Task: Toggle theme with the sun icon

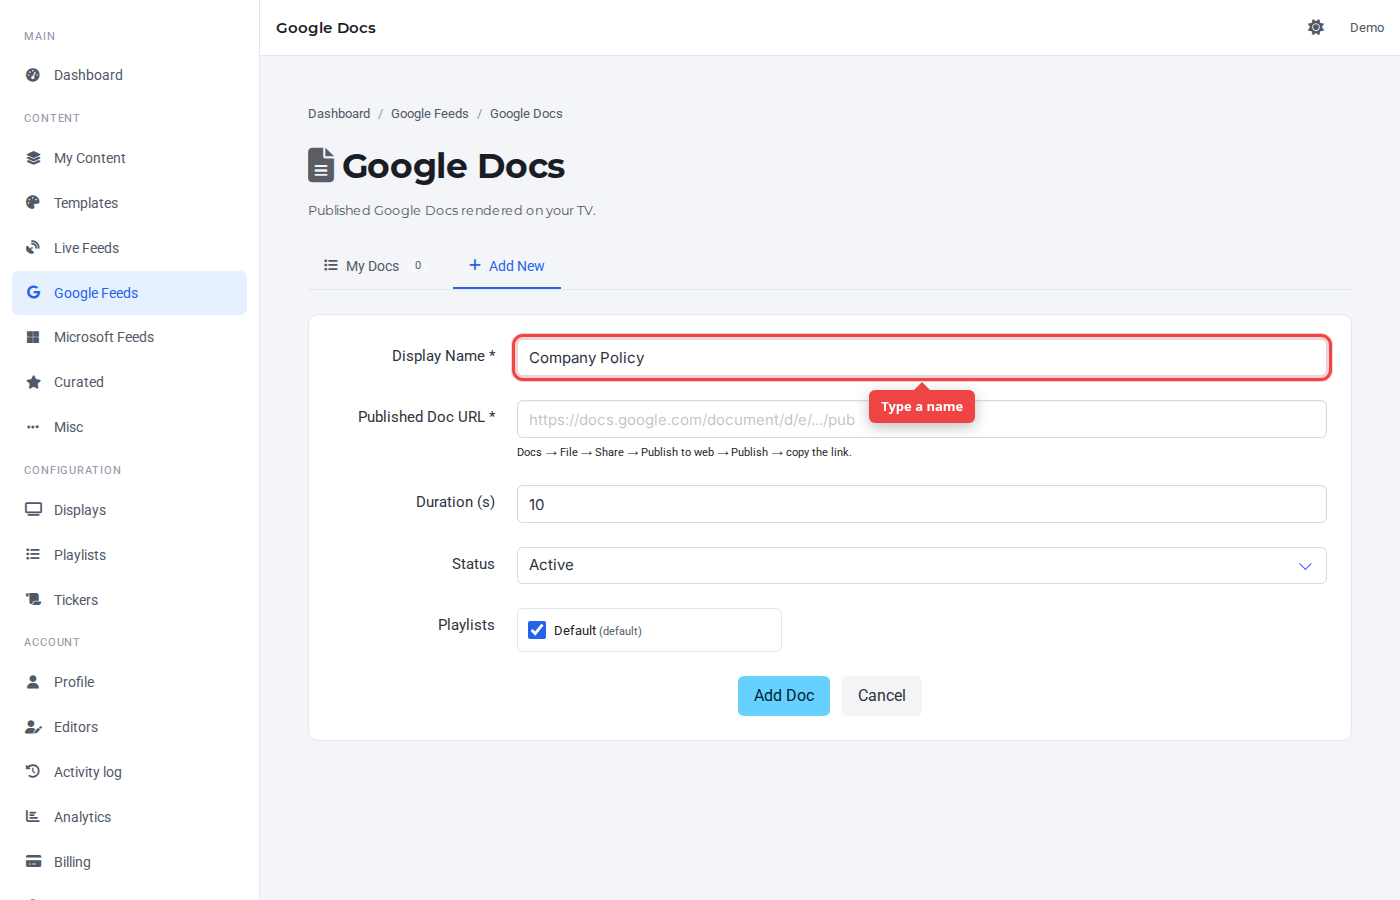Action: click(x=1316, y=27)
